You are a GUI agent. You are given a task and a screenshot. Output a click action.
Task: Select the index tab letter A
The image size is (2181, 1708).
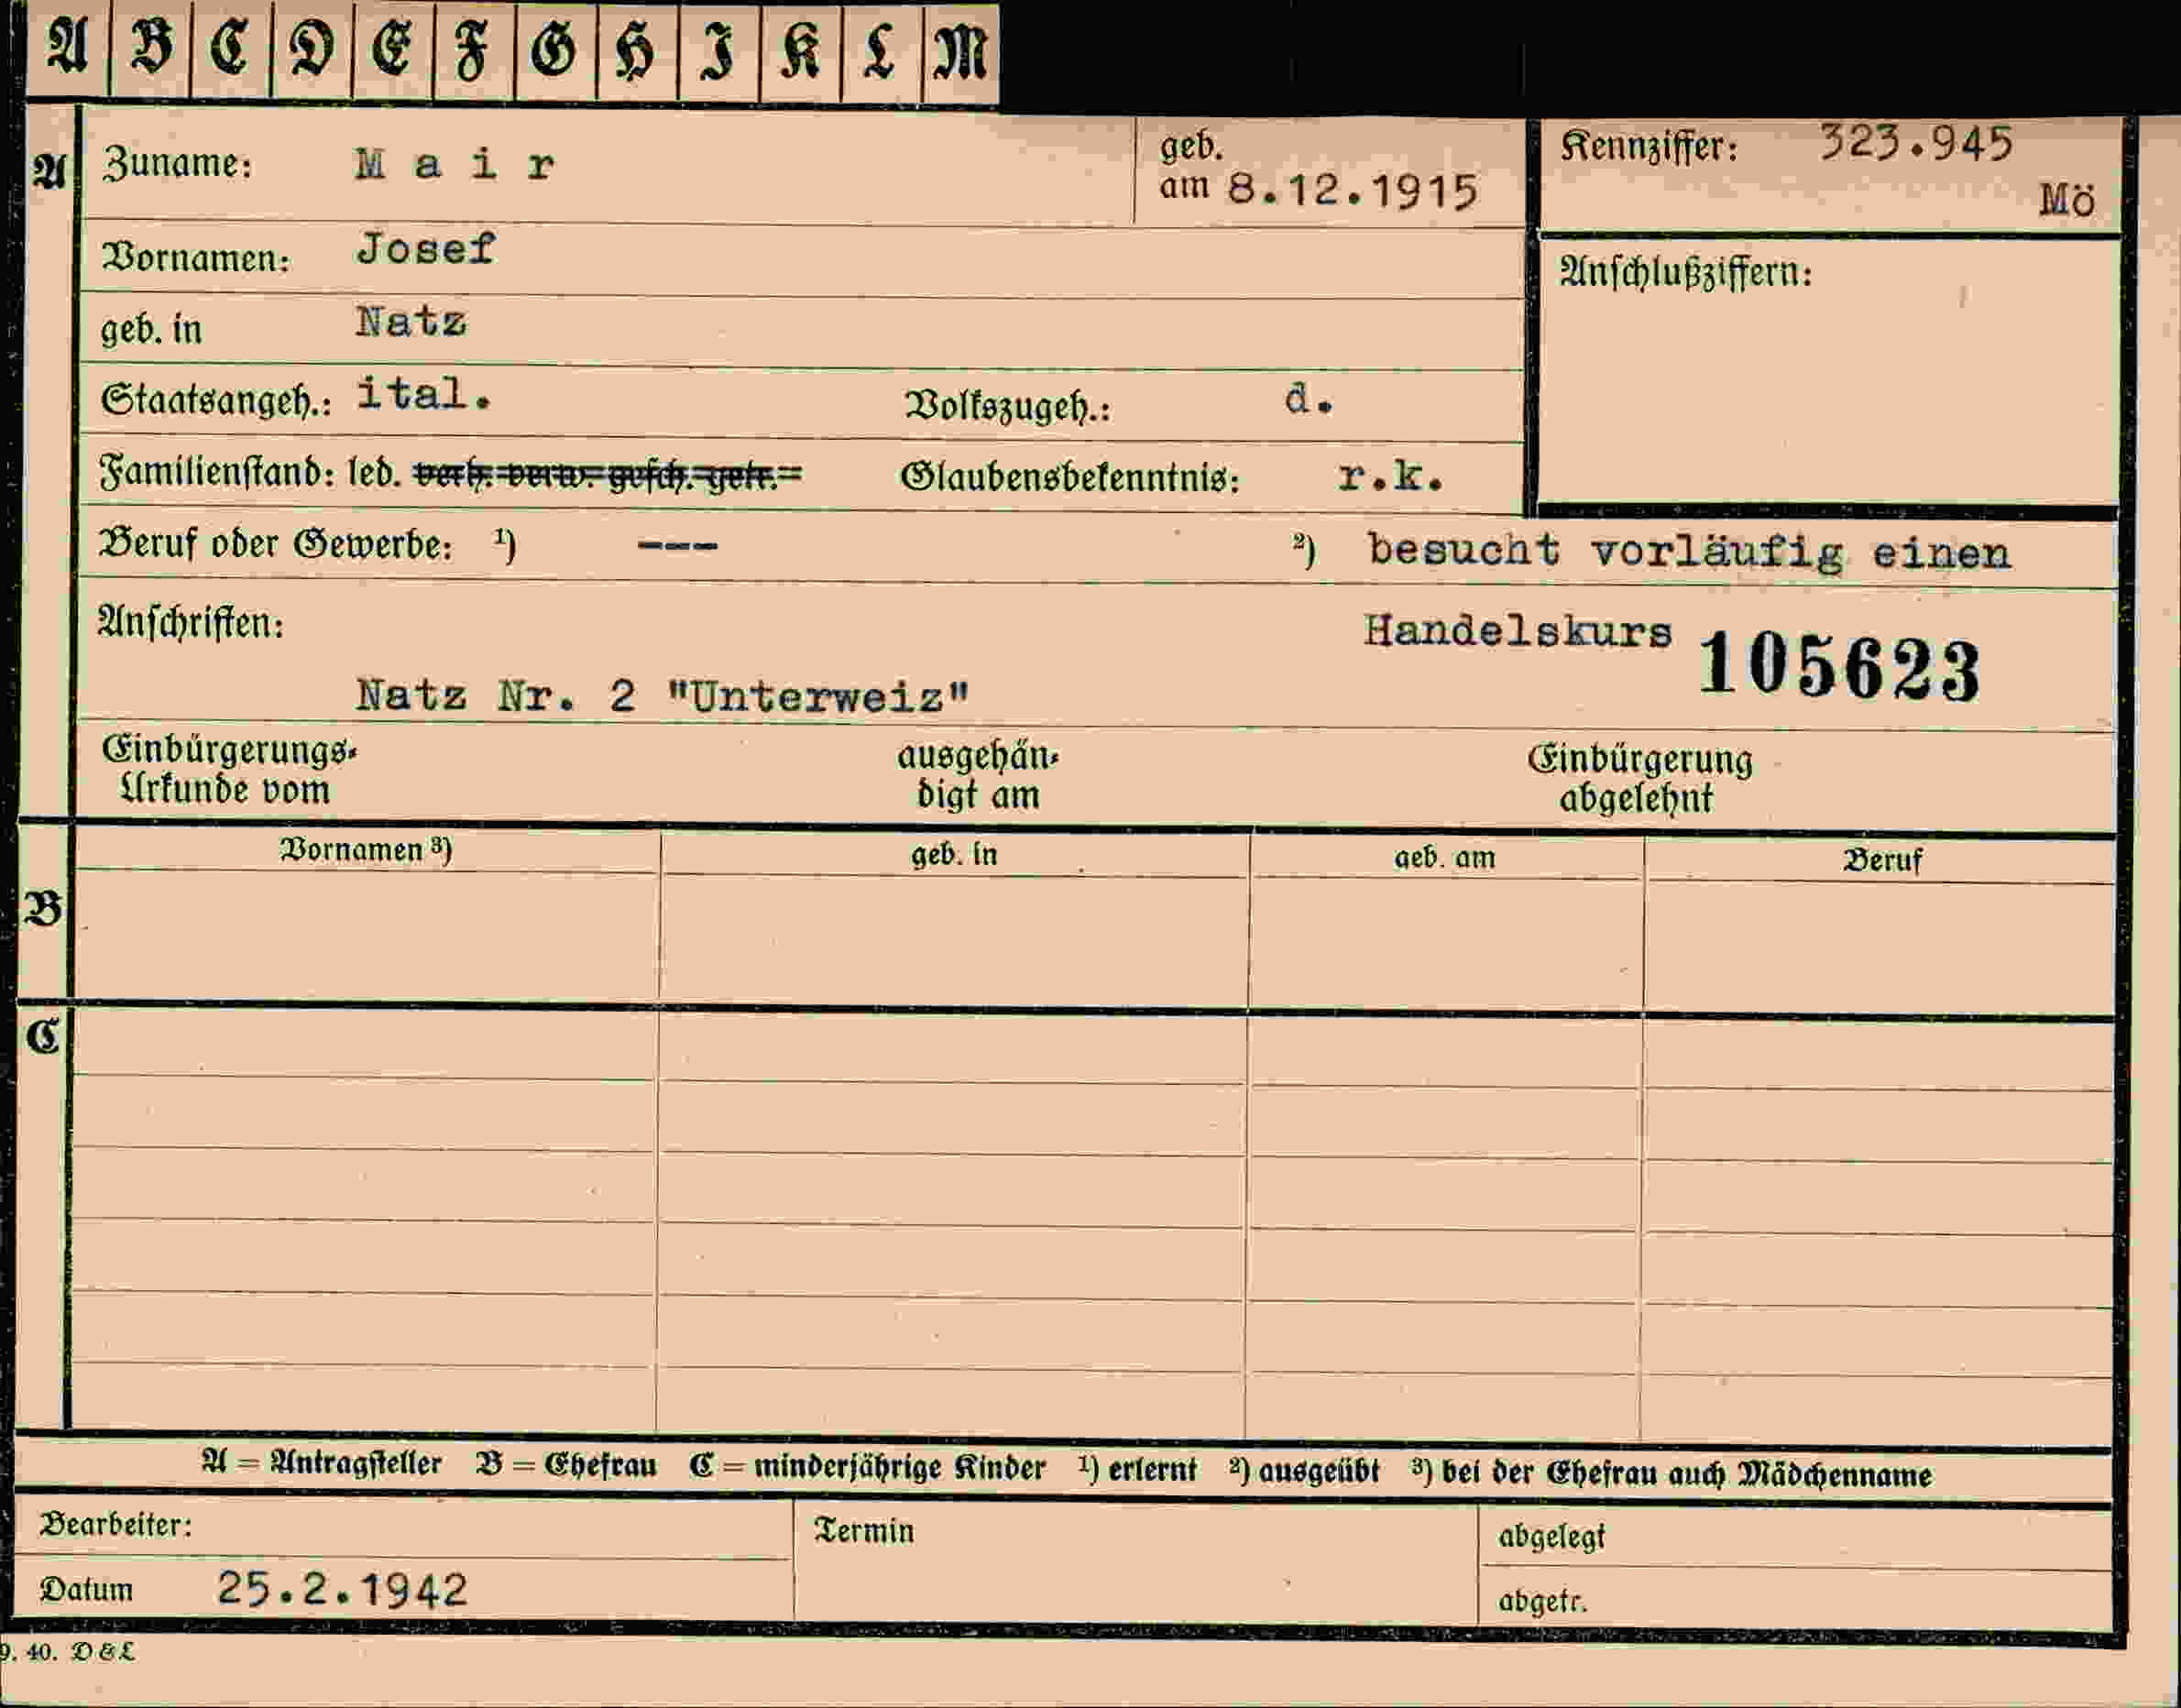pos(68,49)
